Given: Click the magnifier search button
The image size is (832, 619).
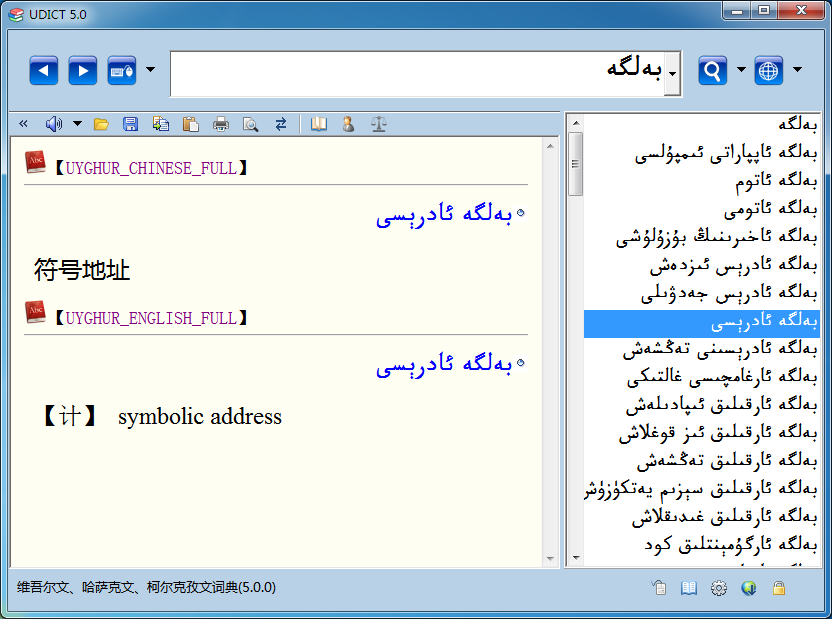Looking at the screenshot, I should tap(712, 71).
